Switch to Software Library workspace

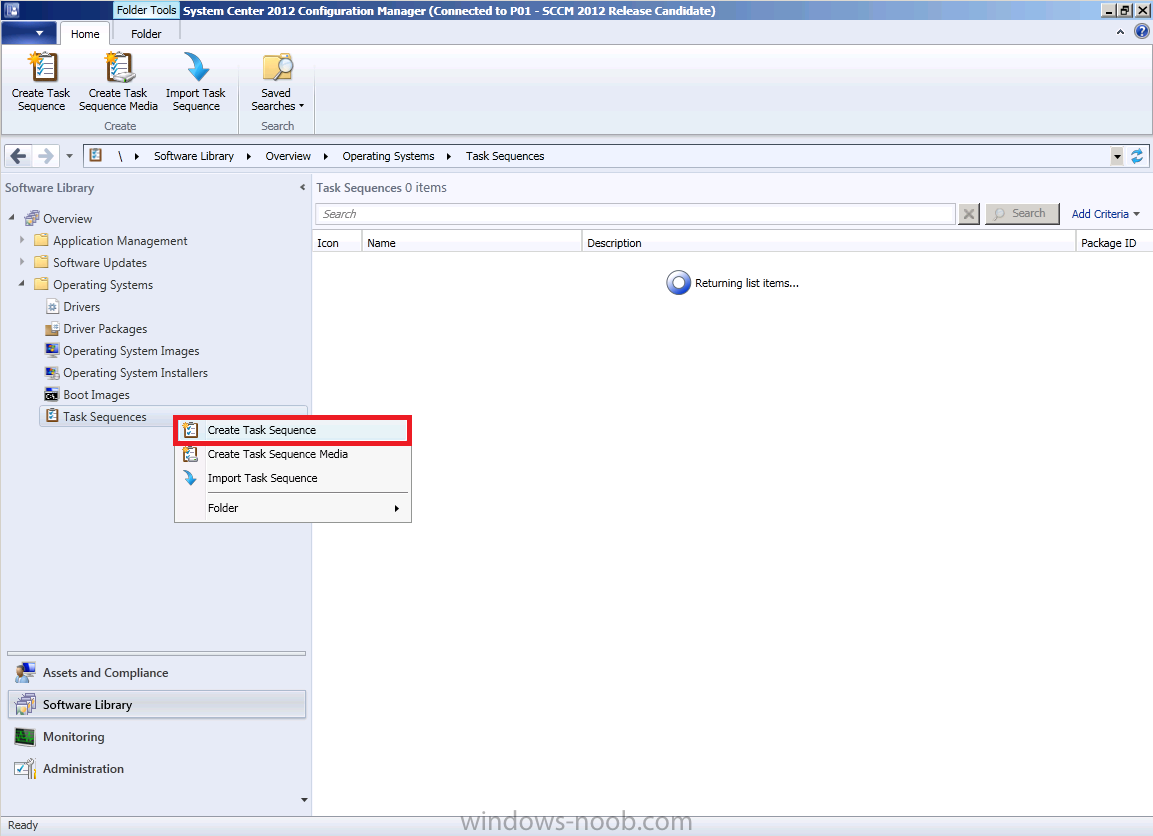tap(157, 704)
